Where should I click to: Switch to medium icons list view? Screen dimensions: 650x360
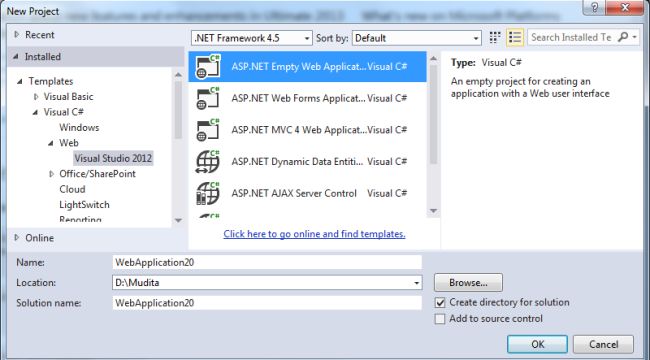(515, 38)
